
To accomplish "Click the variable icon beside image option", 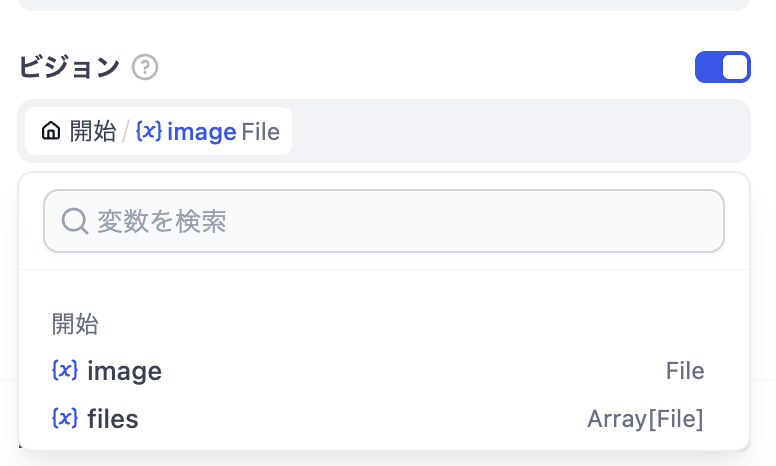I will (65, 371).
